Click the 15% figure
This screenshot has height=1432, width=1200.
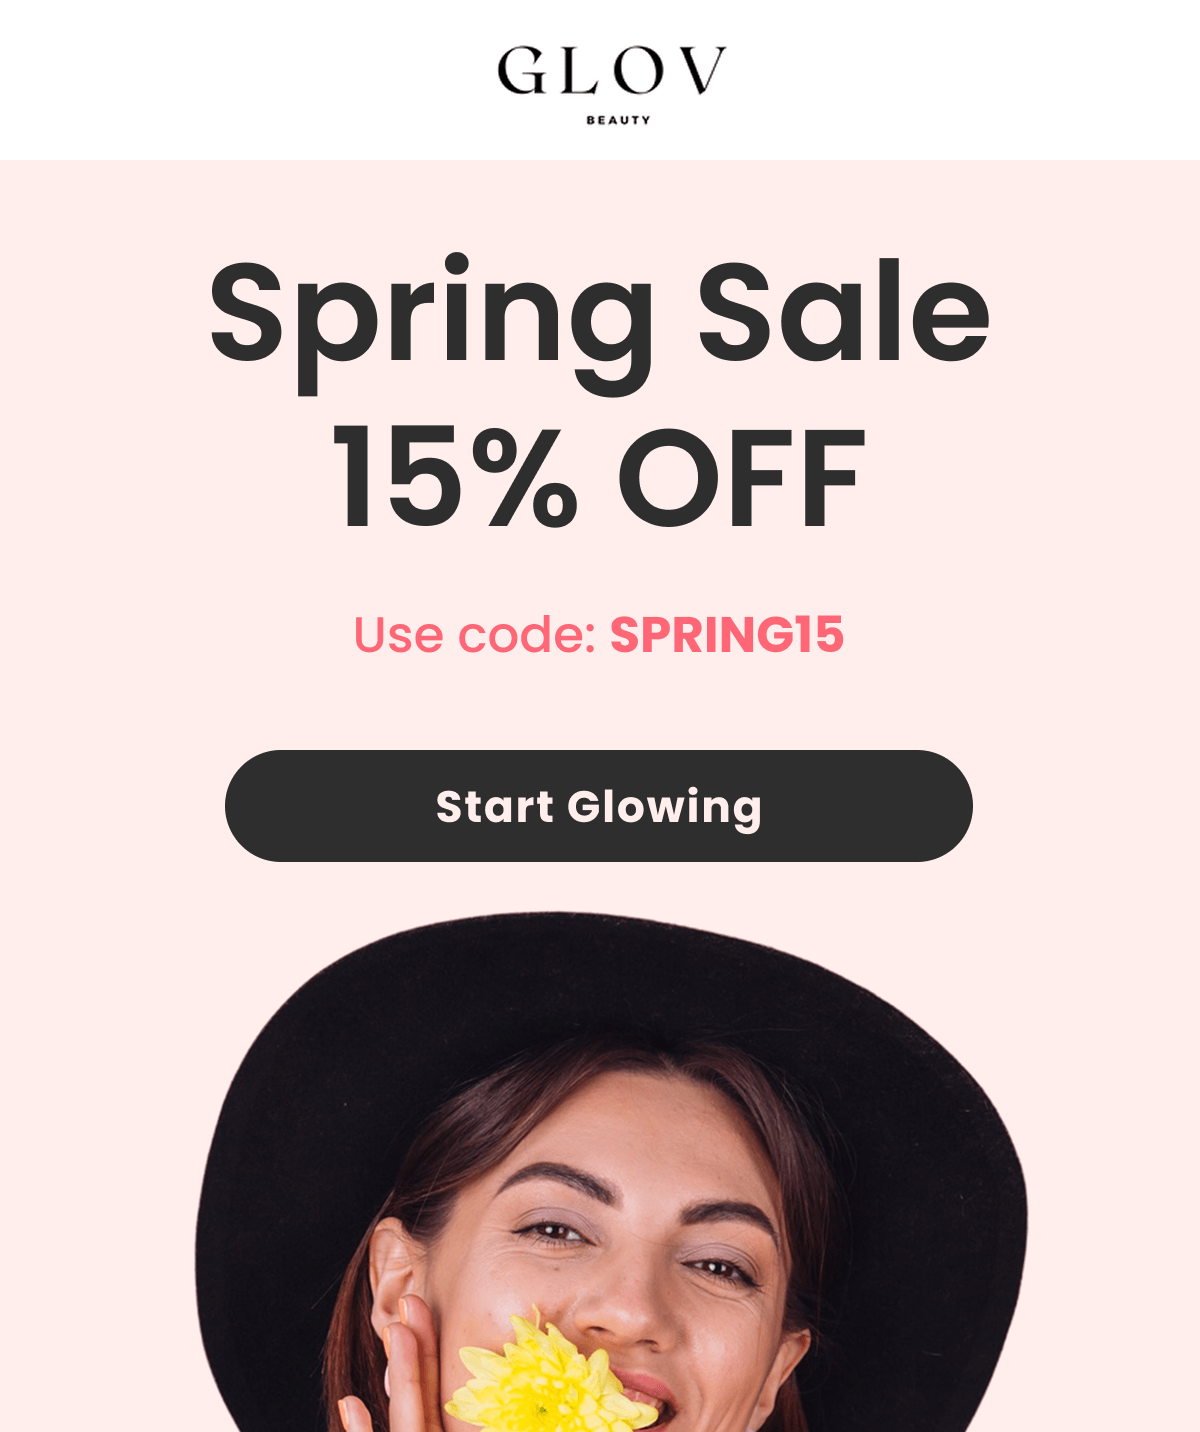(x=455, y=478)
